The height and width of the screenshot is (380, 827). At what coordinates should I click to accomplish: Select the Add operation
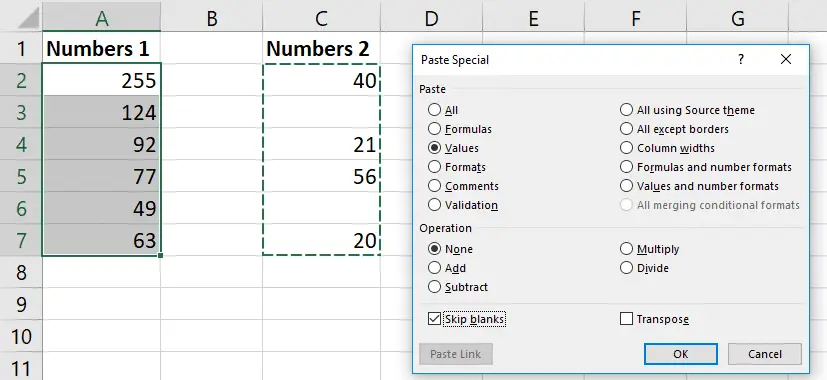[x=435, y=268]
